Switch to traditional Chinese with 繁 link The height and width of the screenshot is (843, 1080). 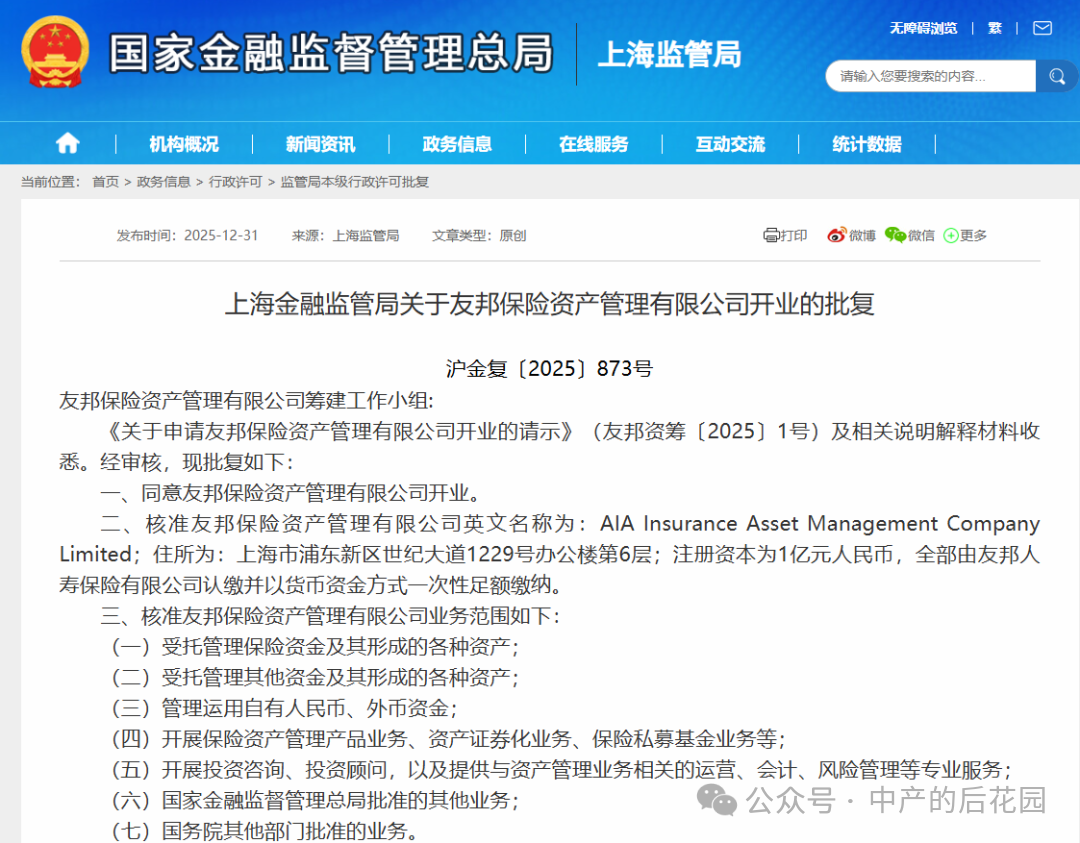point(995,28)
